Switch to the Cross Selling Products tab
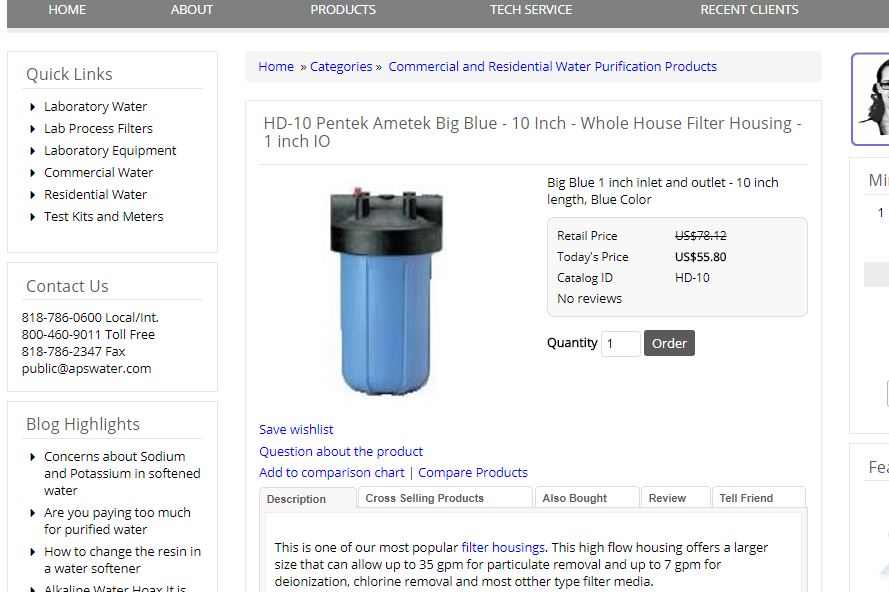The height and width of the screenshot is (592, 889). coord(446,498)
